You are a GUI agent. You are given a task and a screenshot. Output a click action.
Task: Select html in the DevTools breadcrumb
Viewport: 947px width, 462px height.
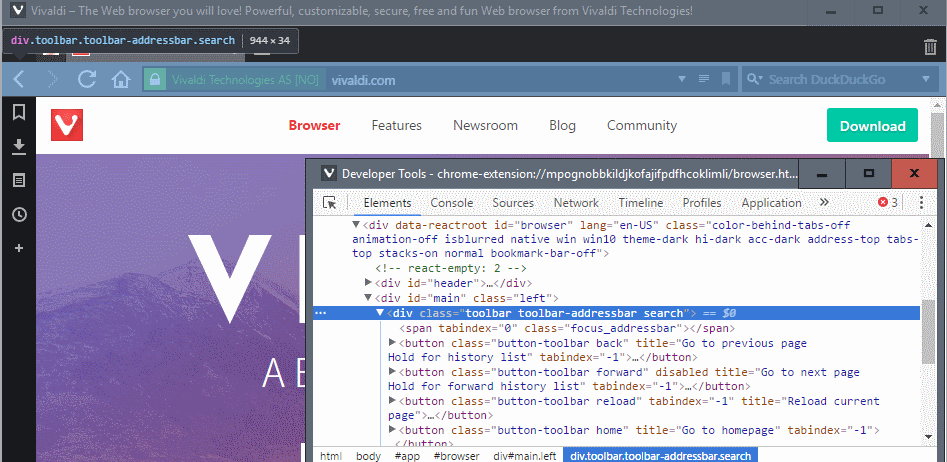330,456
